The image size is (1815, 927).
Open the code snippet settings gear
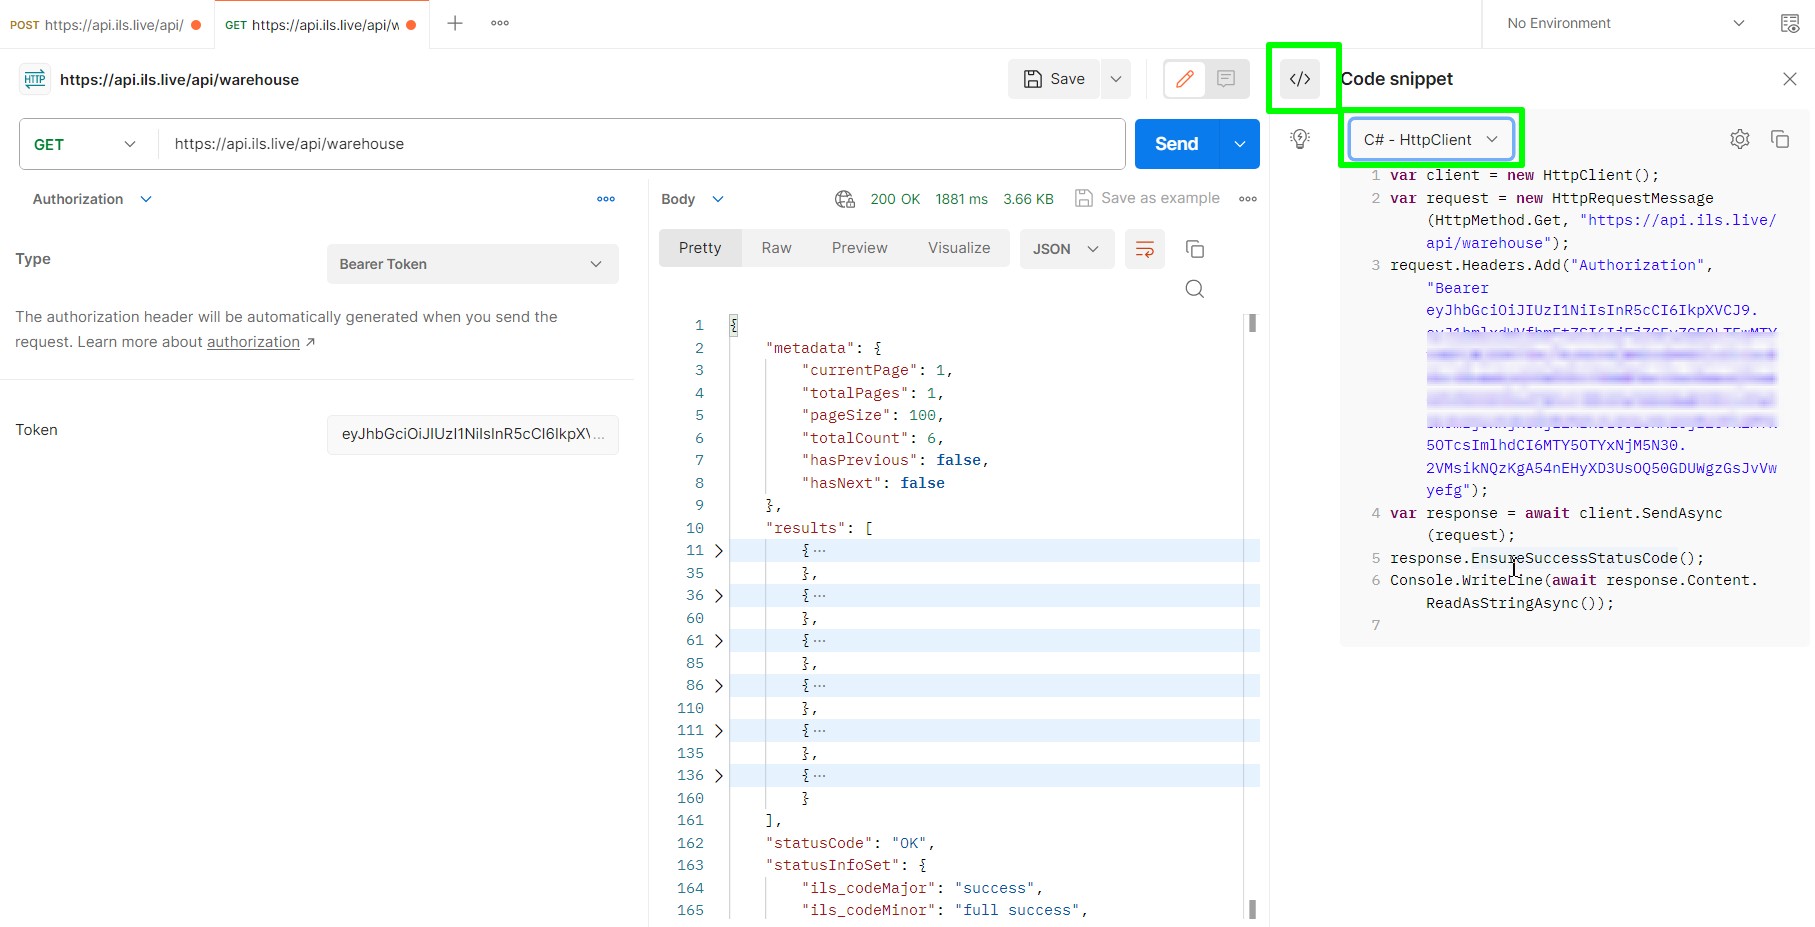1740,139
